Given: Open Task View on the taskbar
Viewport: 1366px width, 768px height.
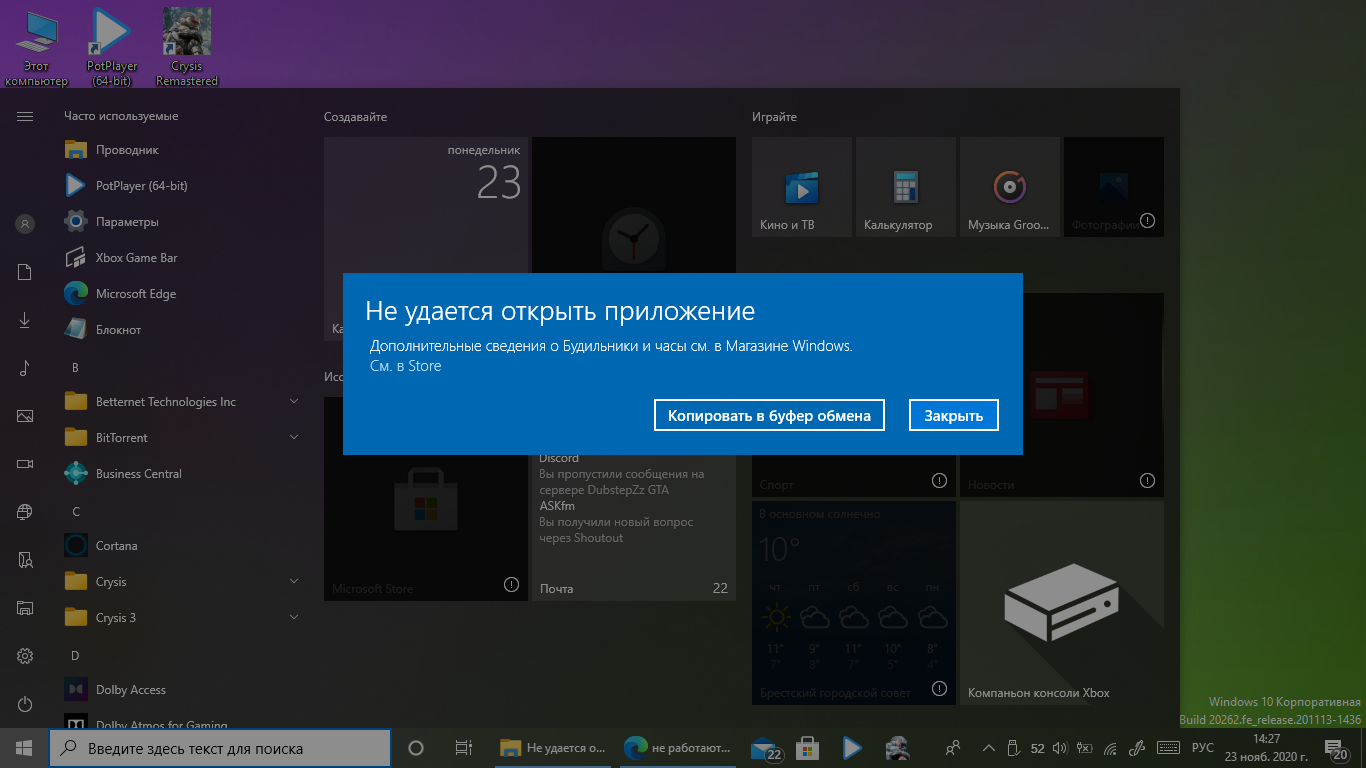Looking at the screenshot, I should (463, 748).
